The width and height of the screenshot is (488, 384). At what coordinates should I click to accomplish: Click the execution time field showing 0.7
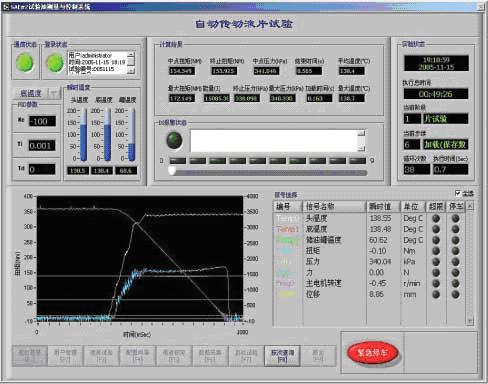[x=450, y=169]
